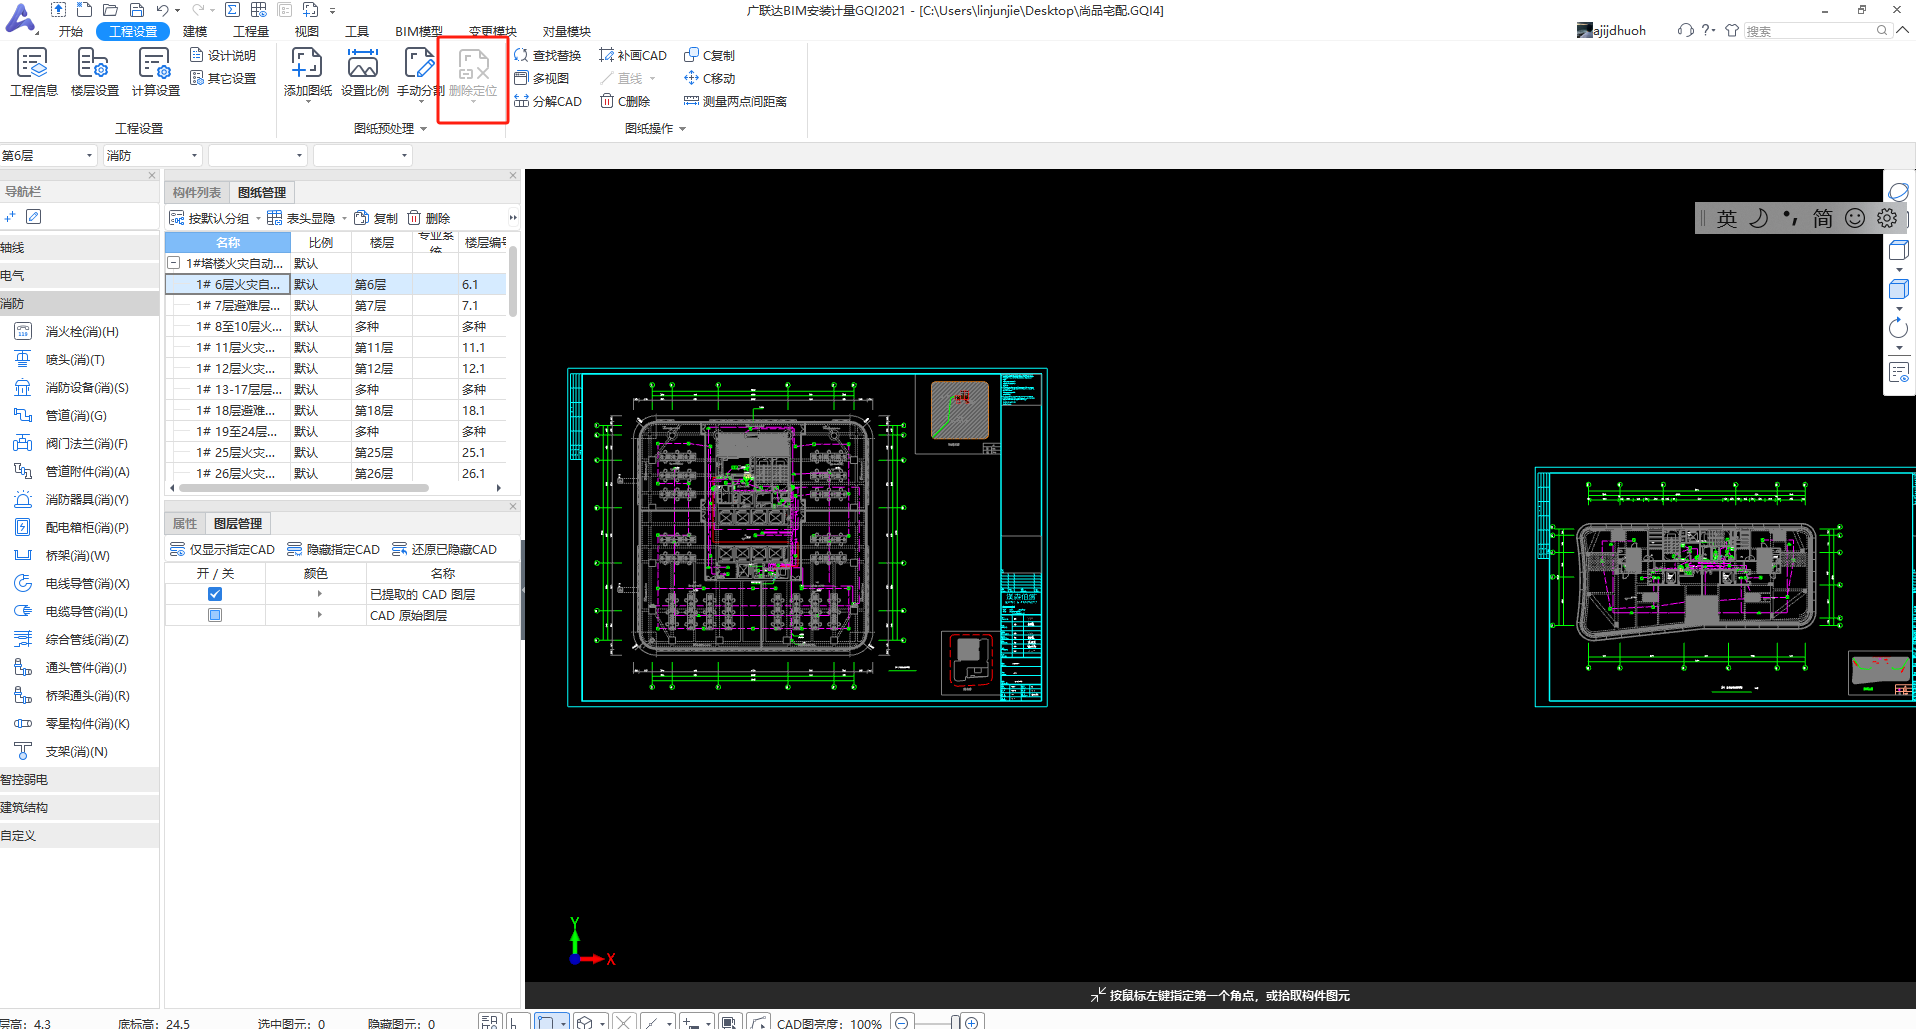Switch to 属性 tab

pyautogui.click(x=185, y=523)
